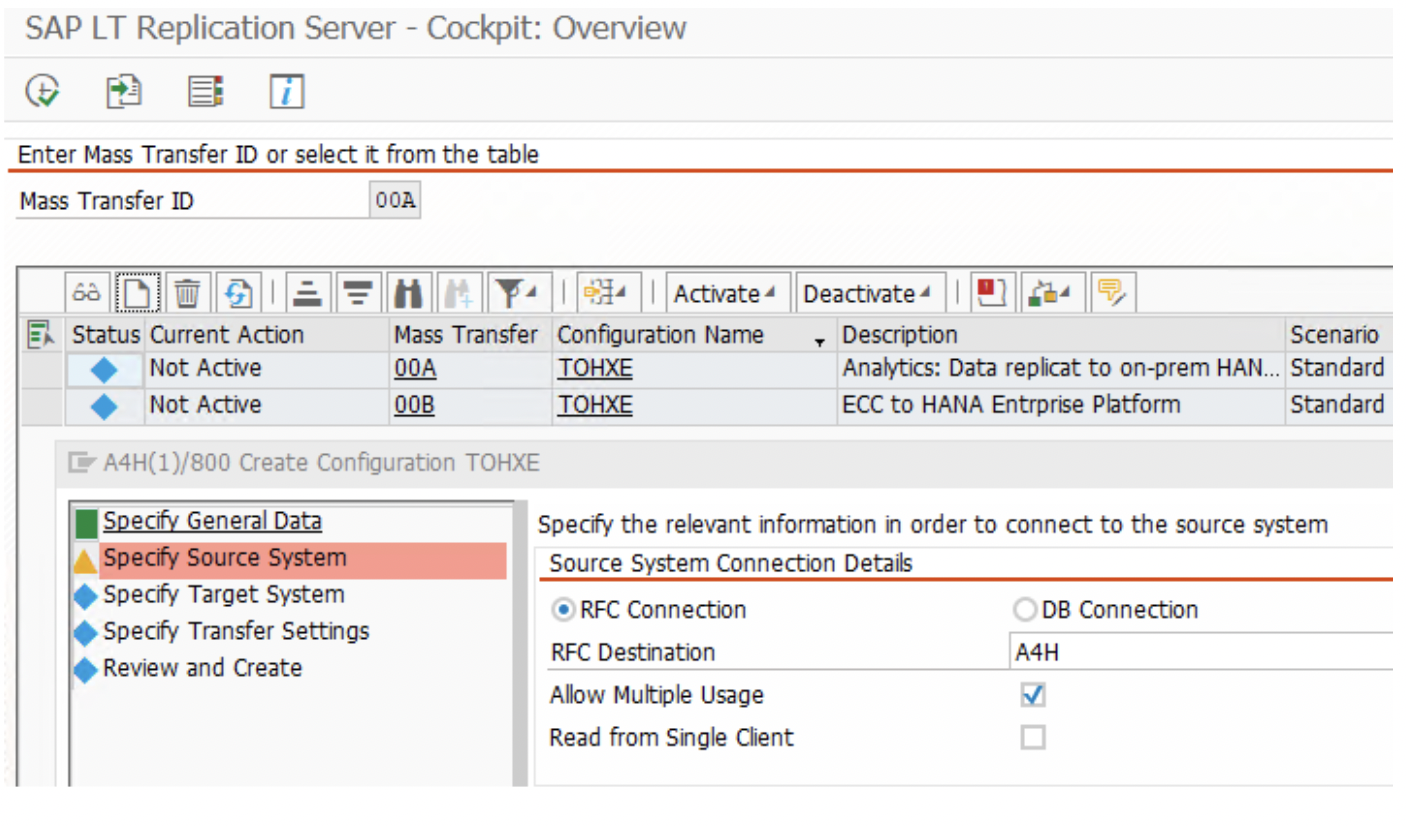Screen dimensions: 1406x826
Task: Click the Scenario column header
Action: point(1338,335)
